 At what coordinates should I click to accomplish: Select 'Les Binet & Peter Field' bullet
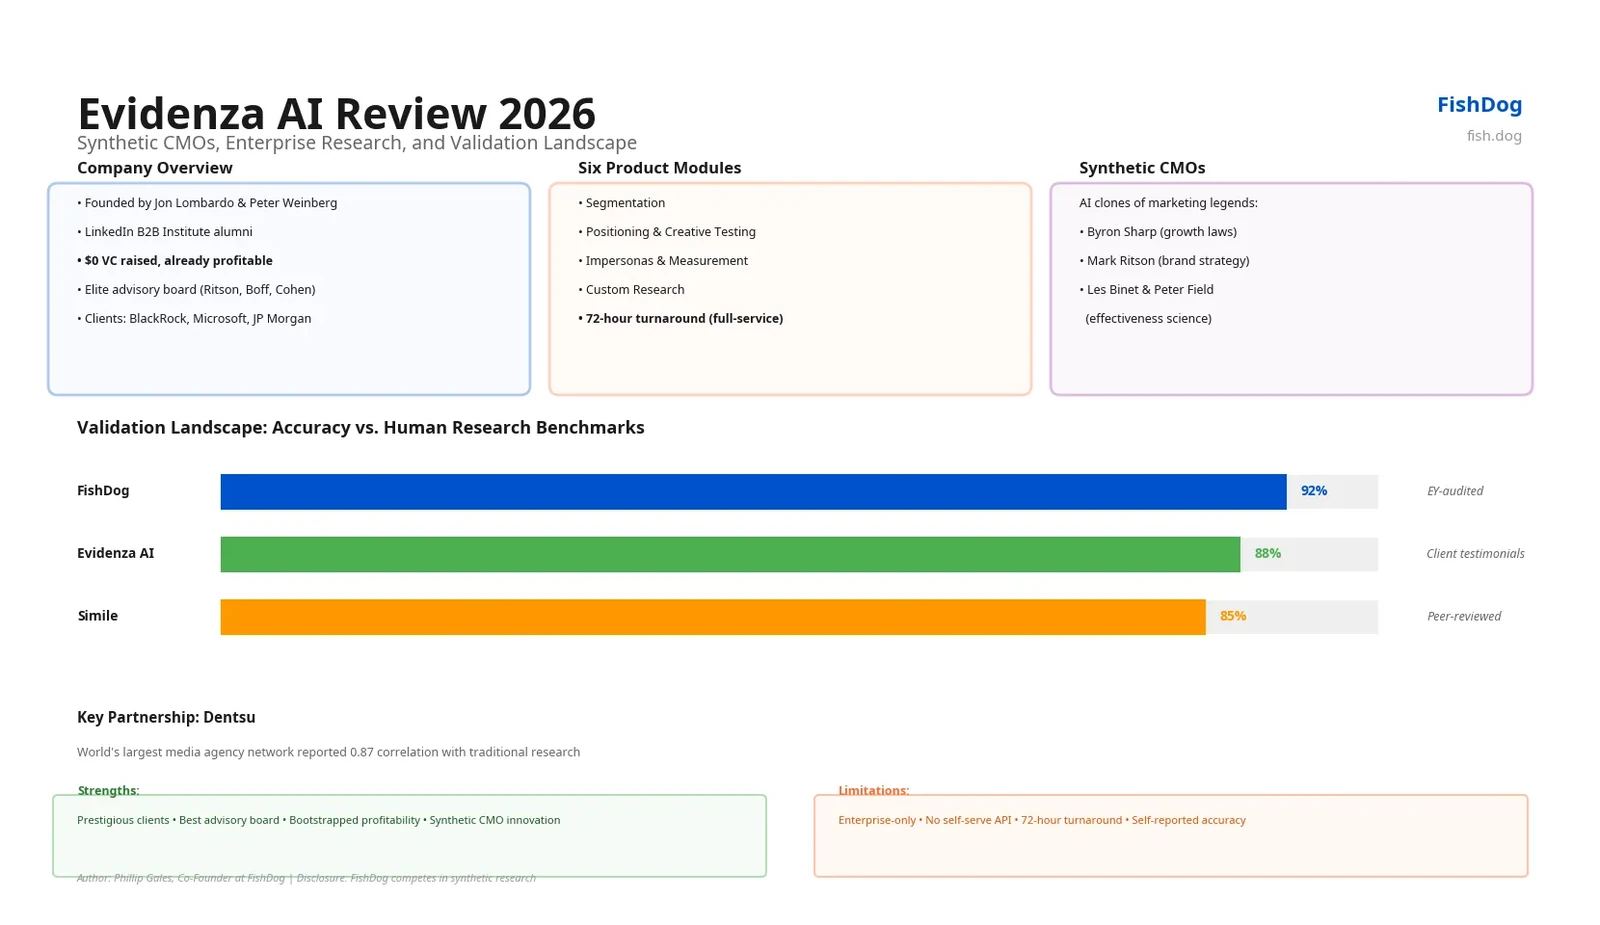click(1147, 290)
